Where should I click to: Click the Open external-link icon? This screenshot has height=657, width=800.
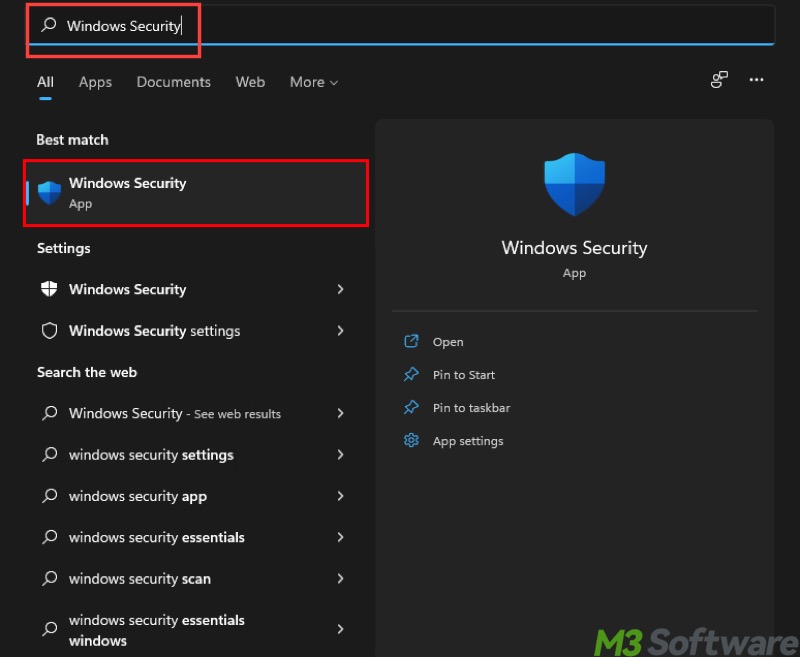(x=411, y=341)
